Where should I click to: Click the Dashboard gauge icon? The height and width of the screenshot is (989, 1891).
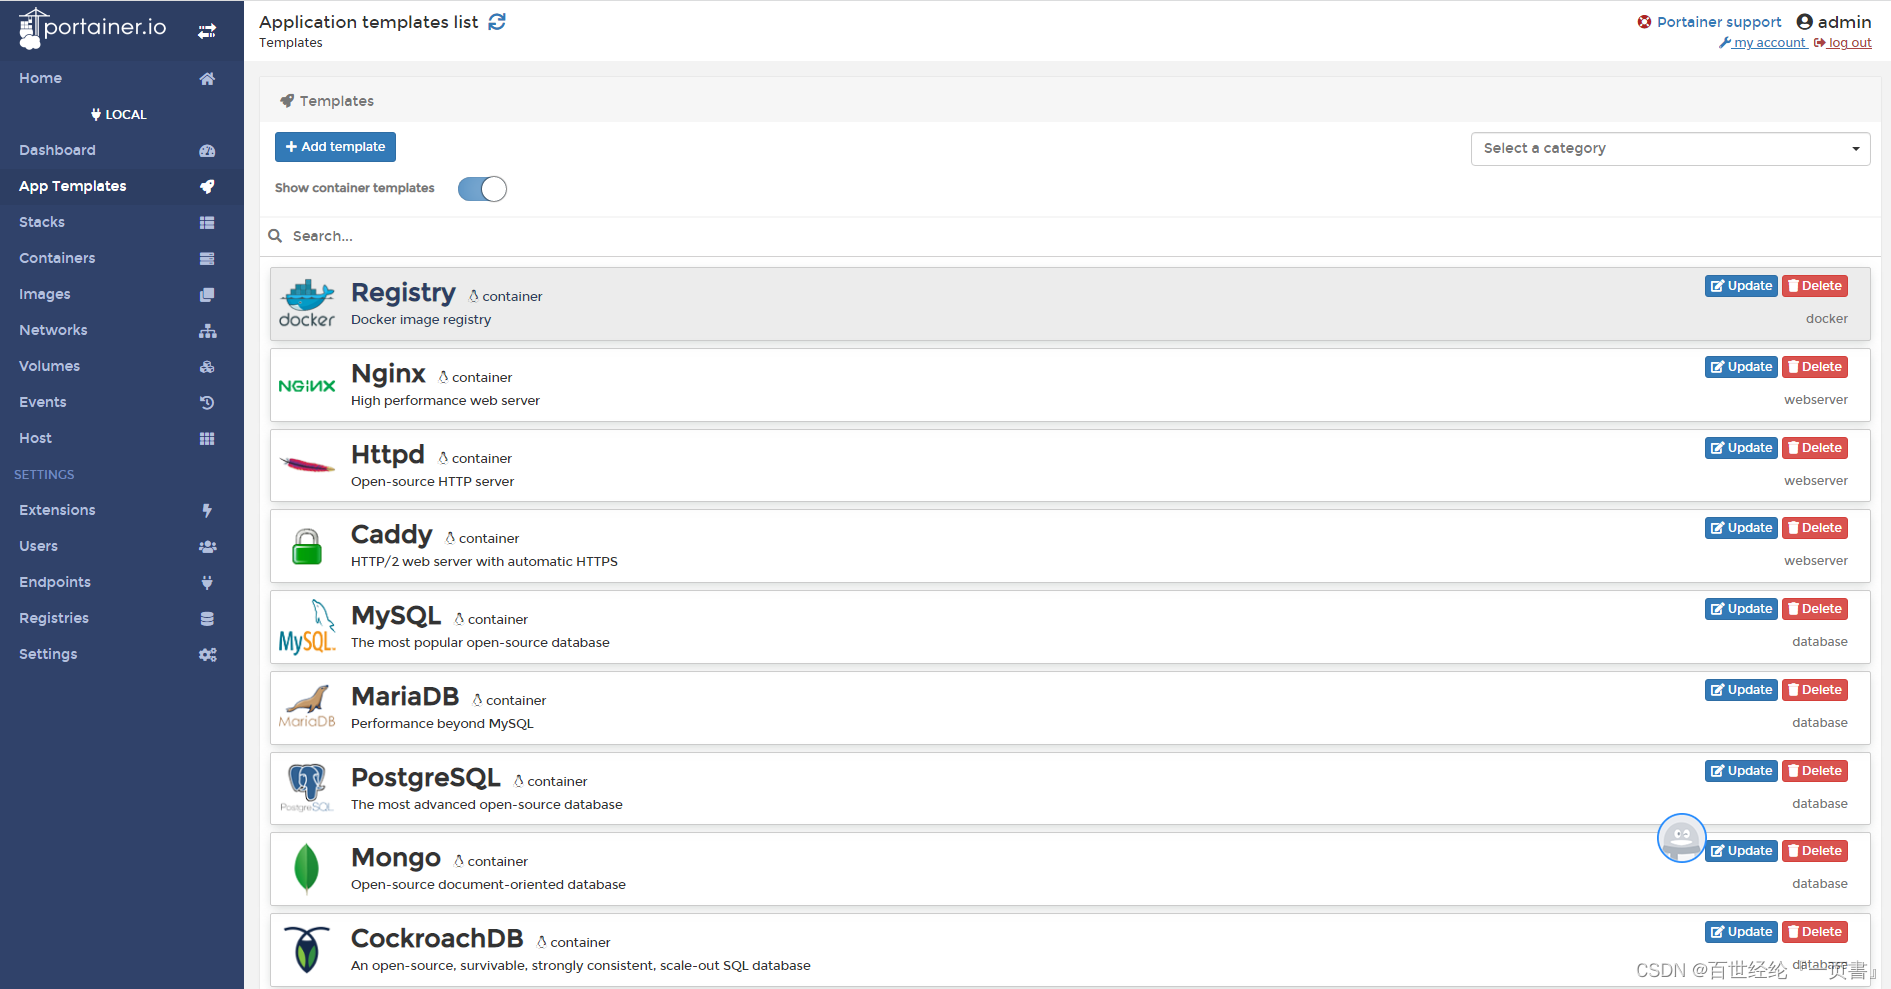point(207,151)
